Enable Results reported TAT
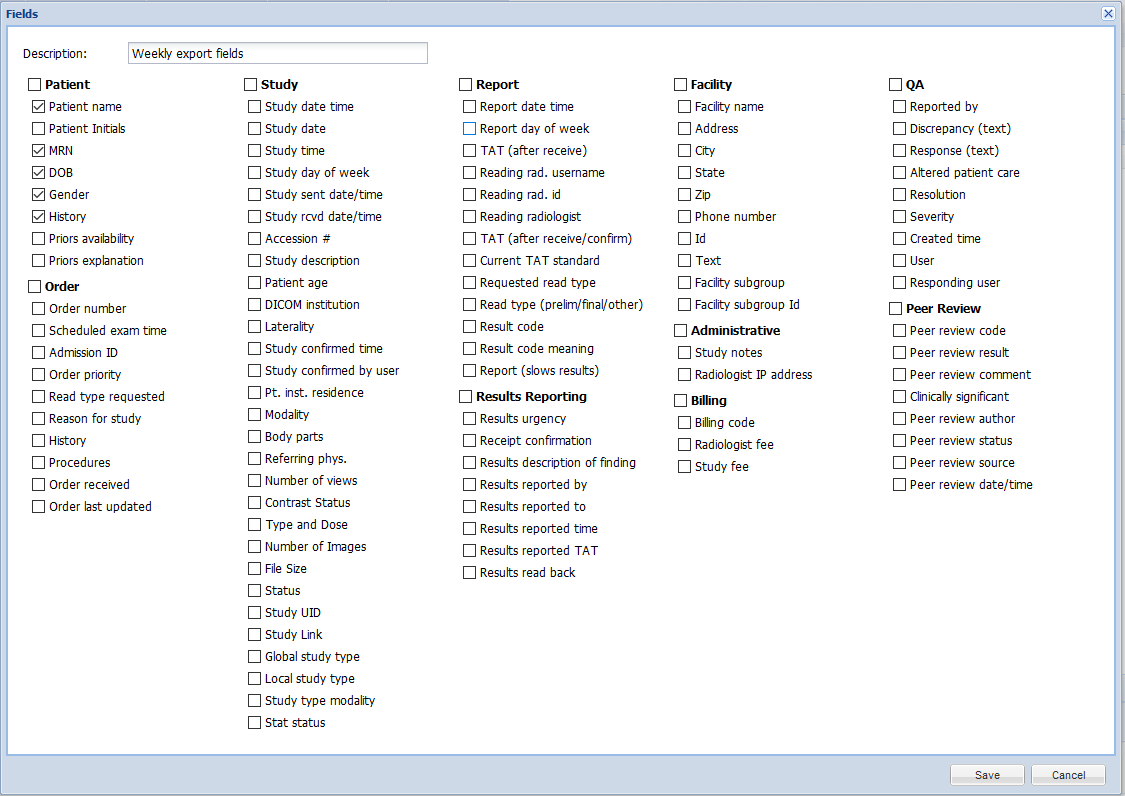 (470, 551)
